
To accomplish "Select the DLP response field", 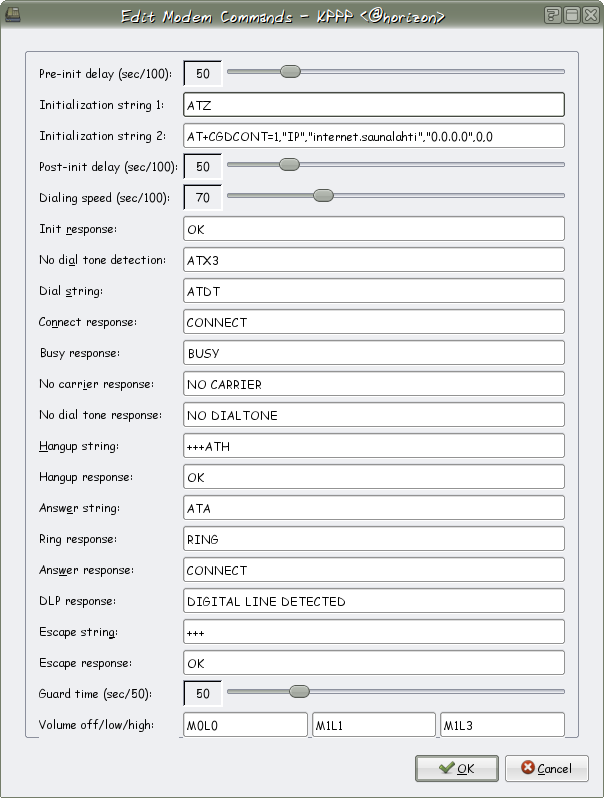I will tap(374, 601).
